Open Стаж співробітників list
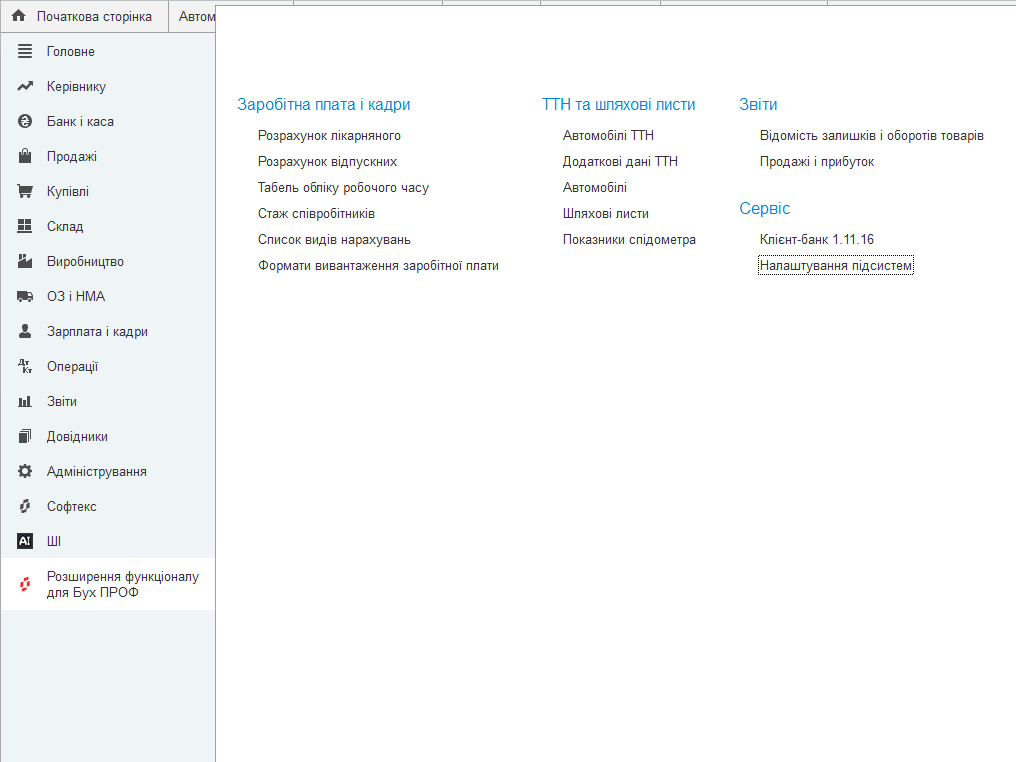Image resolution: width=1016 pixels, height=762 pixels. click(316, 213)
